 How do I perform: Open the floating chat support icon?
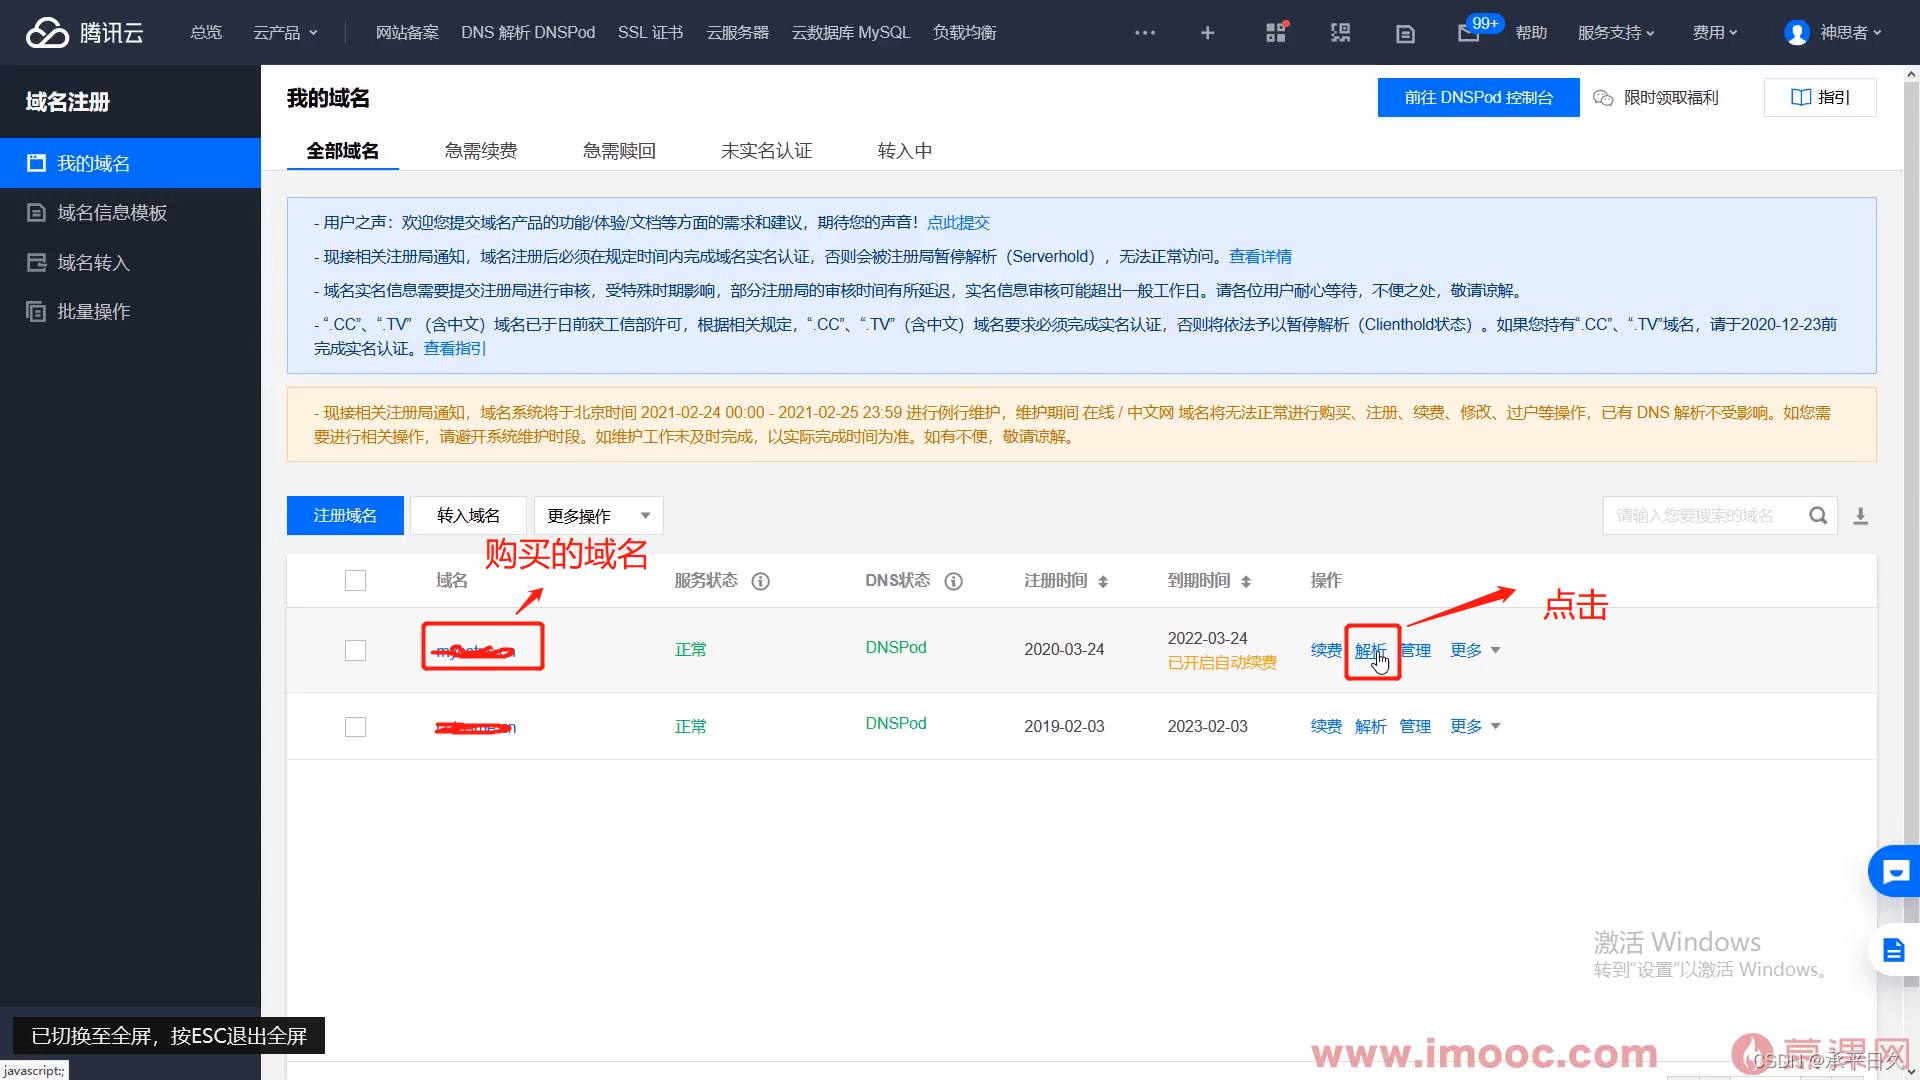[1894, 872]
